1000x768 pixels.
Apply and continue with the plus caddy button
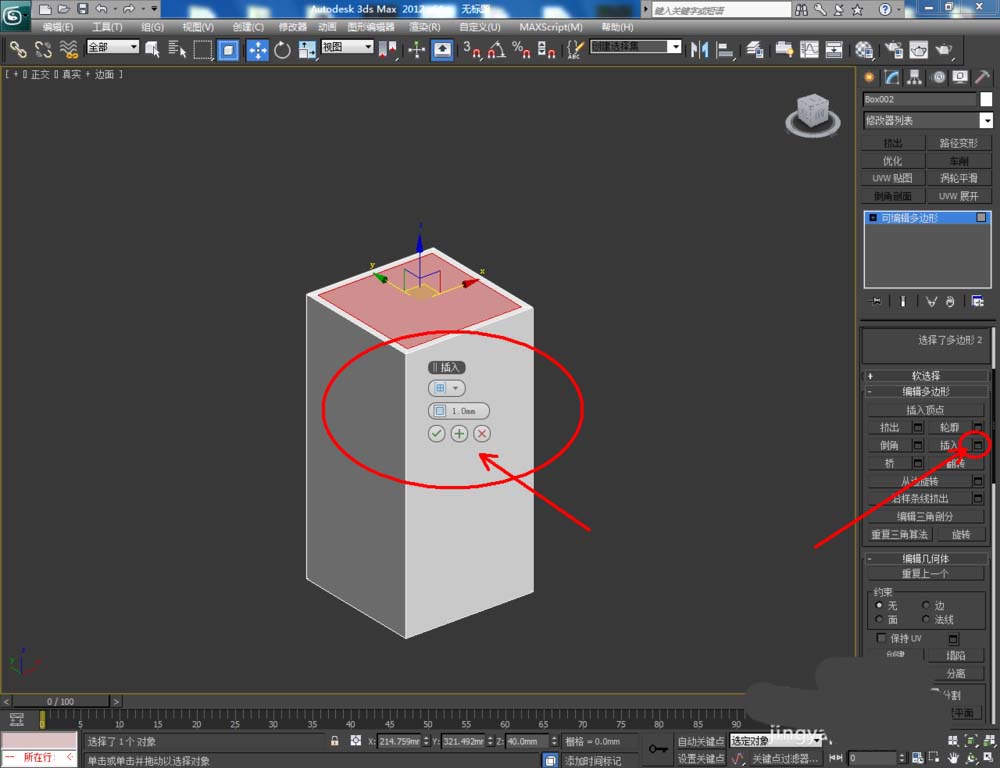459,433
